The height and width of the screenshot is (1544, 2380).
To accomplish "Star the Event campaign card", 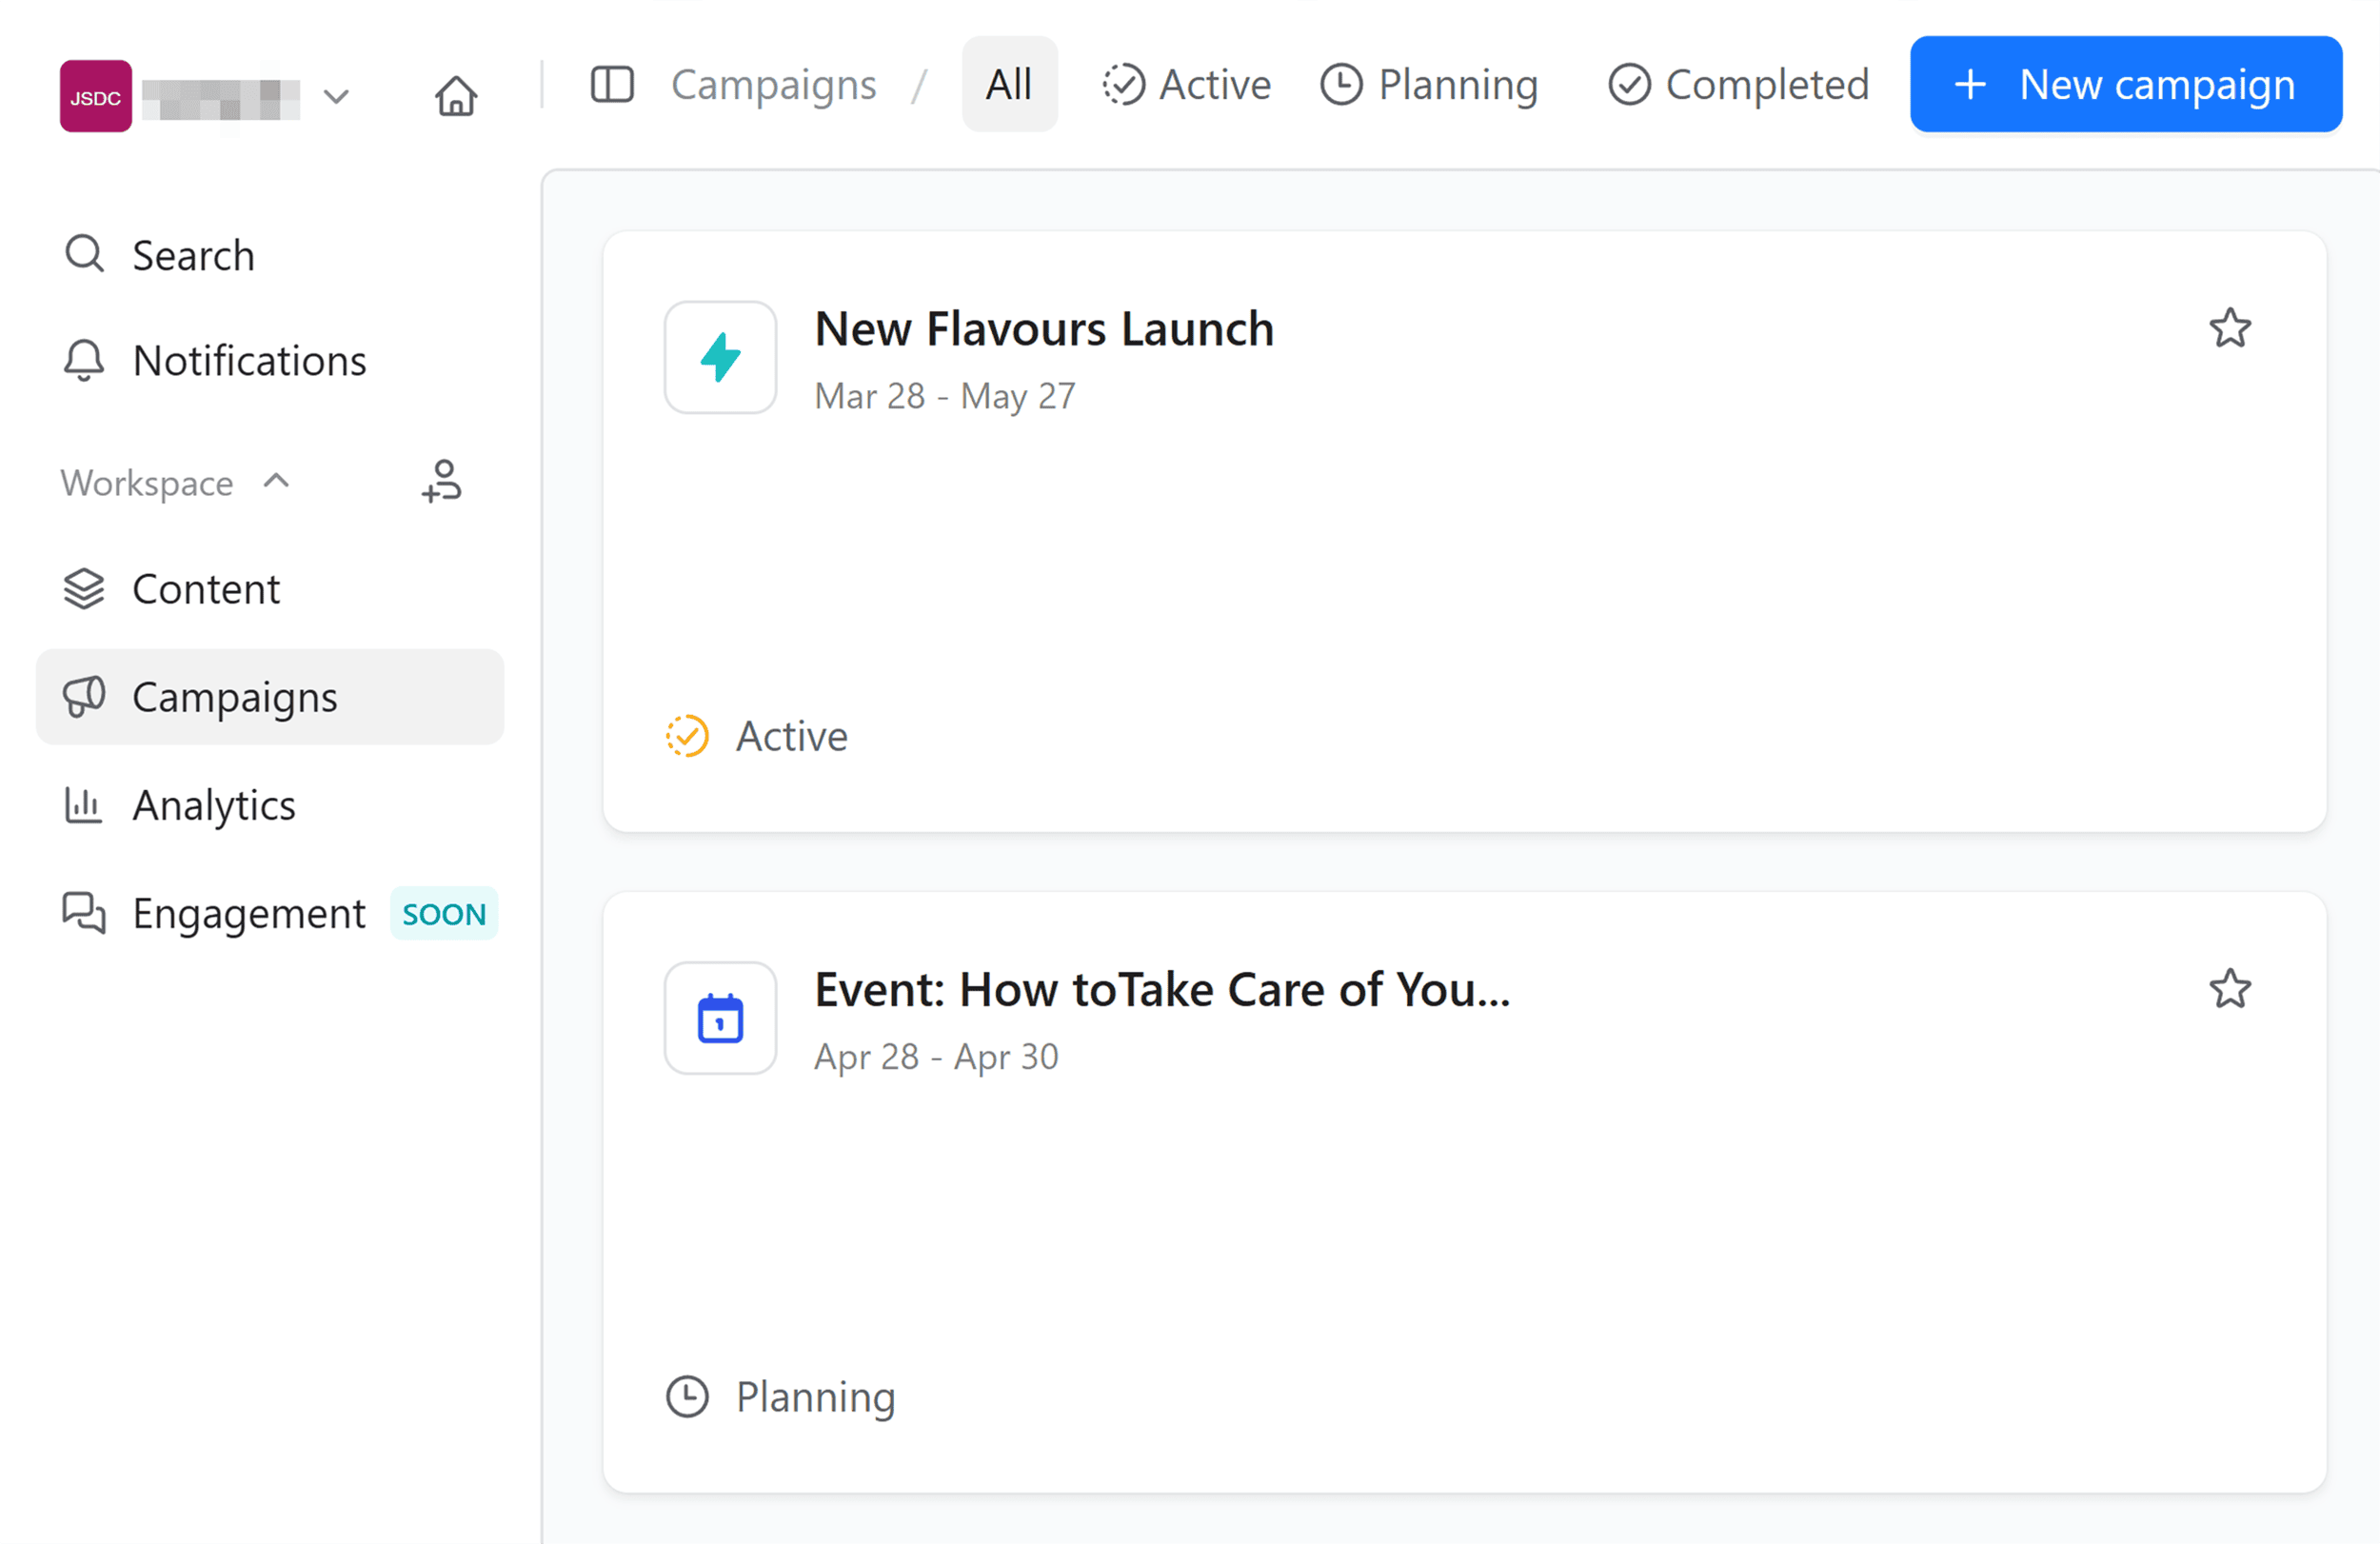I will 2231,989.
